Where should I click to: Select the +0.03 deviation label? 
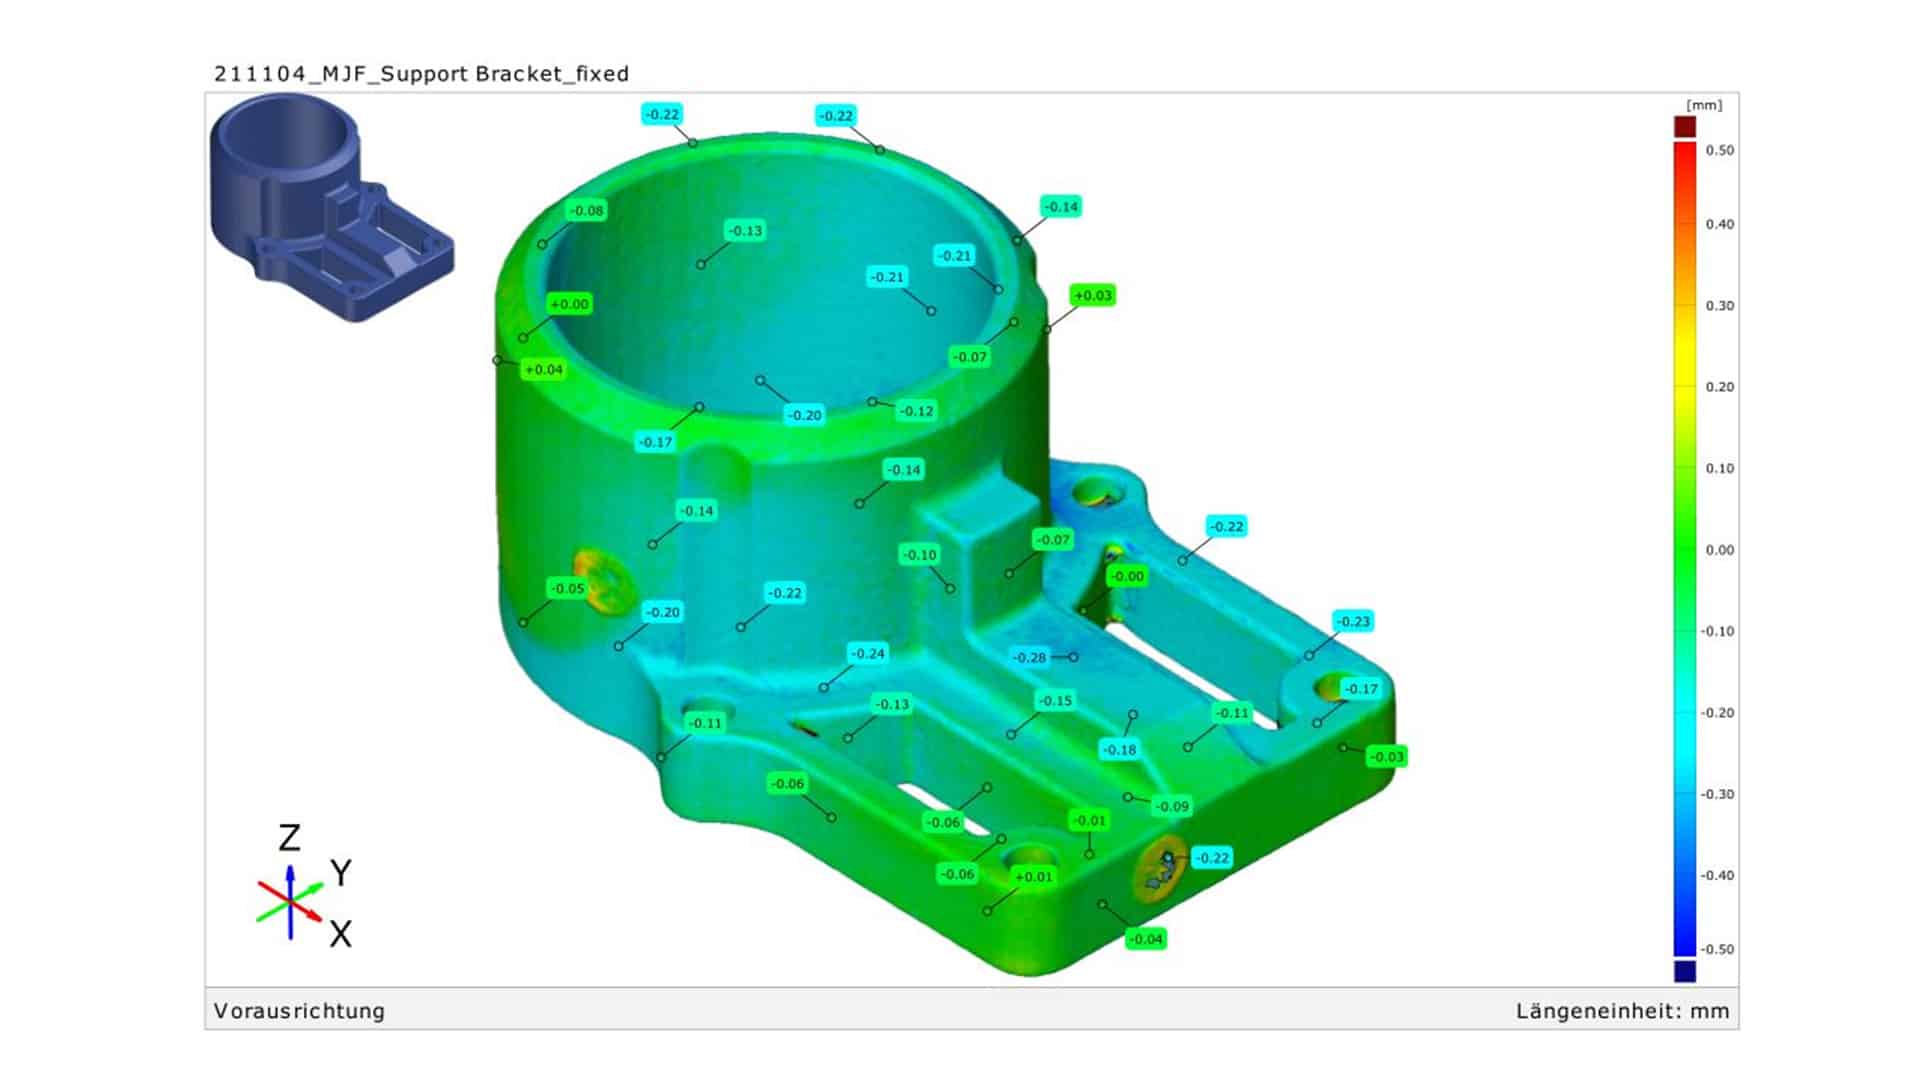(1092, 295)
